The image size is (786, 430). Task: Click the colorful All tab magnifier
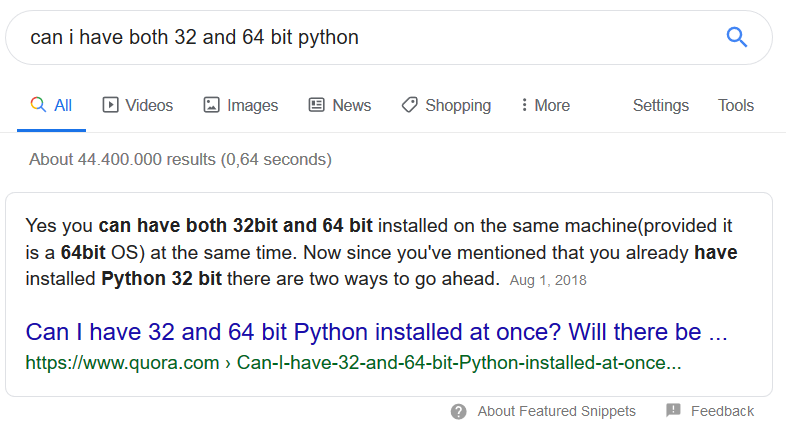[x=38, y=104]
